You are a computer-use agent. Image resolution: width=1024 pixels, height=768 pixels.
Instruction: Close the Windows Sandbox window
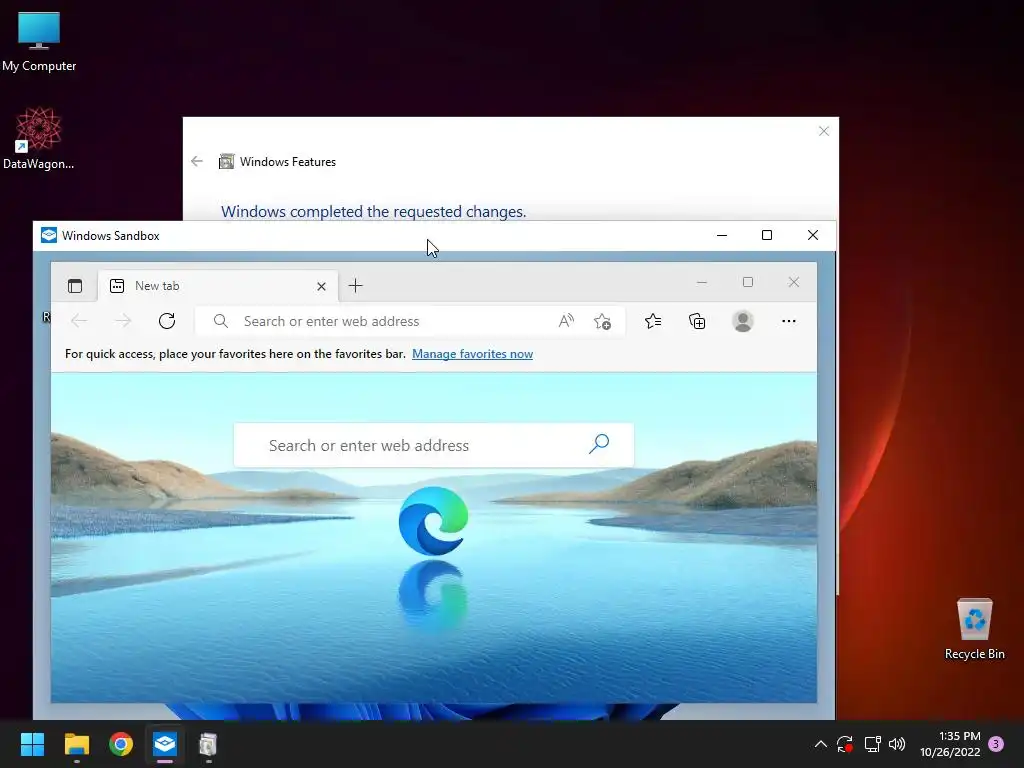[x=812, y=235]
